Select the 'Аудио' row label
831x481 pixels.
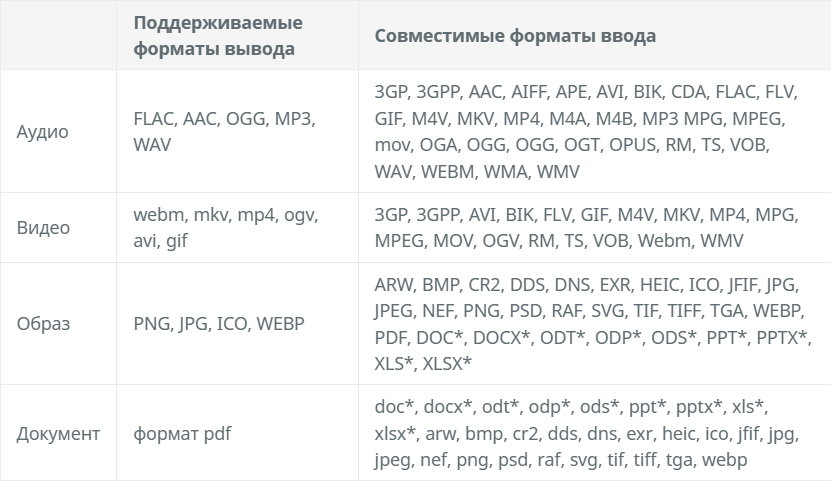click(x=43, y=131)
